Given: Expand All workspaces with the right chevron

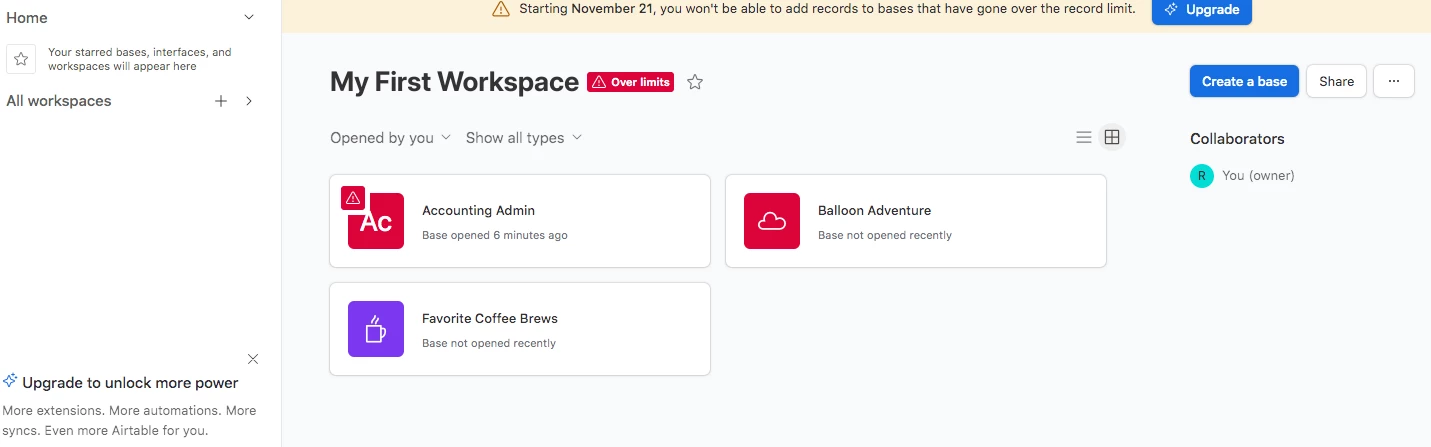Looking at the screenshot, I should (249, 101).
